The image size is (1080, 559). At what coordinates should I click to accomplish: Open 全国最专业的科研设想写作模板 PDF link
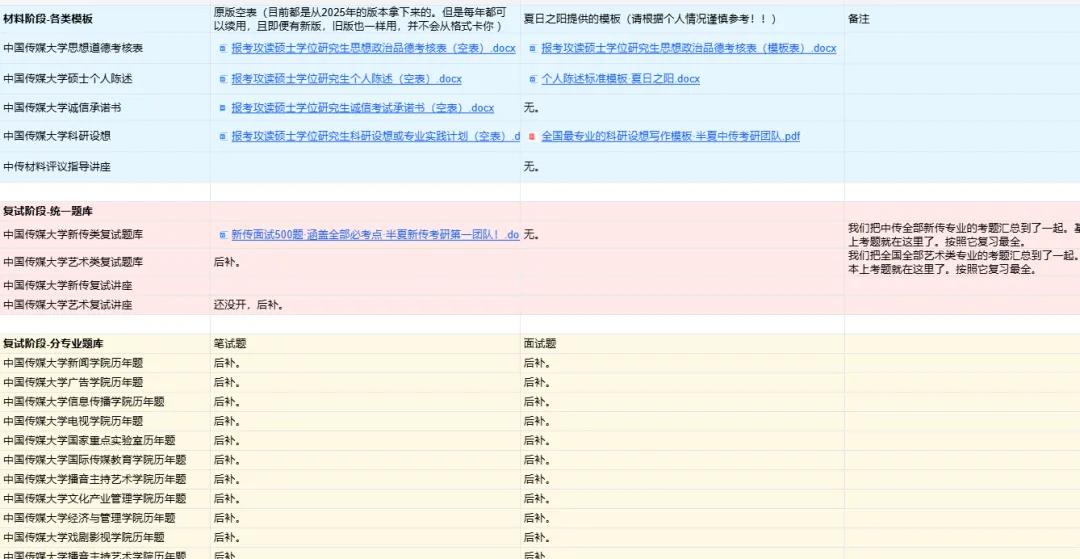pos(671,136)
